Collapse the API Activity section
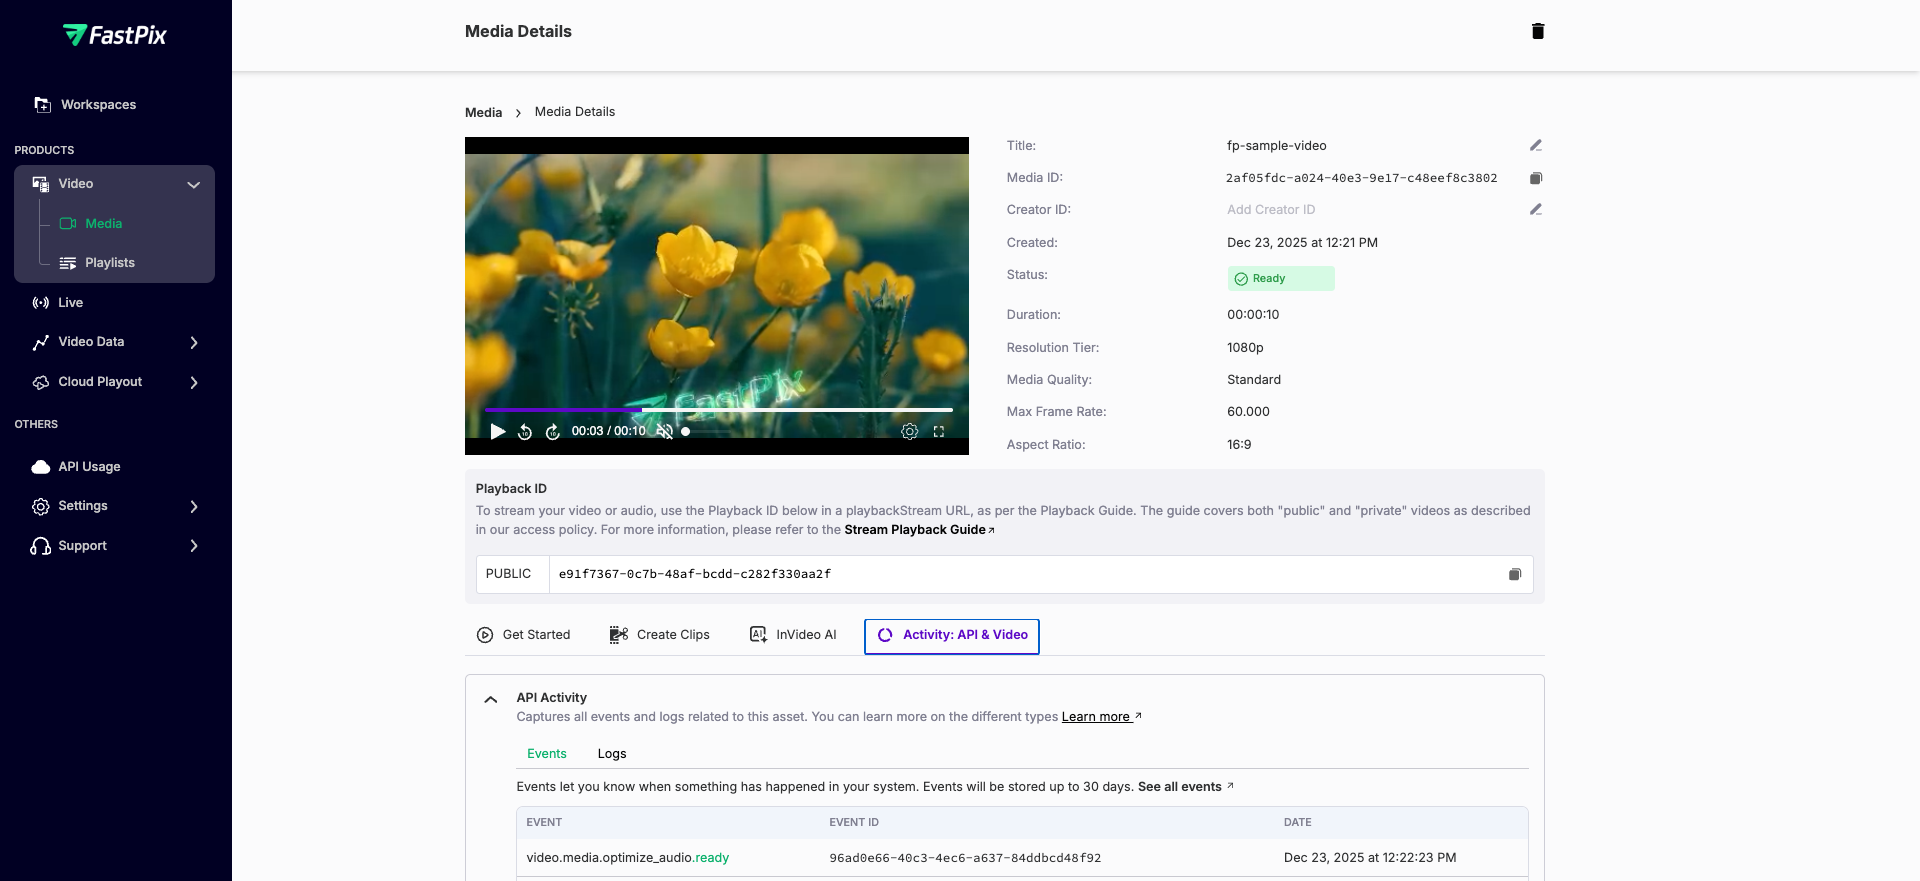The height and width of the screenshot is (881, 1920). [491, 699]
